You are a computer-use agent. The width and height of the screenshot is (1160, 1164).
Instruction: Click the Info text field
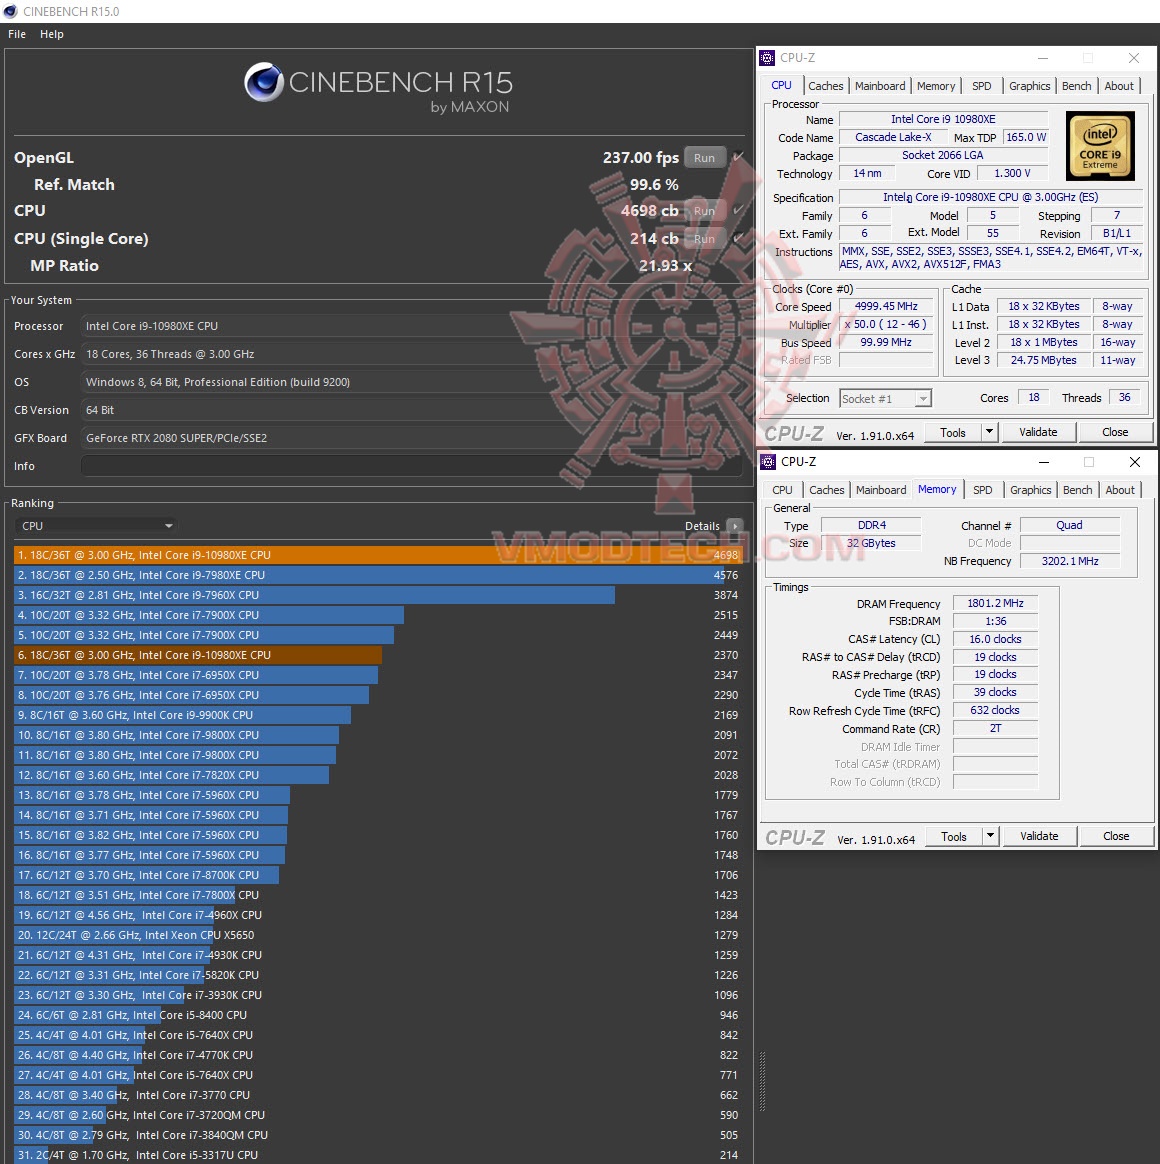pos(411,466)
